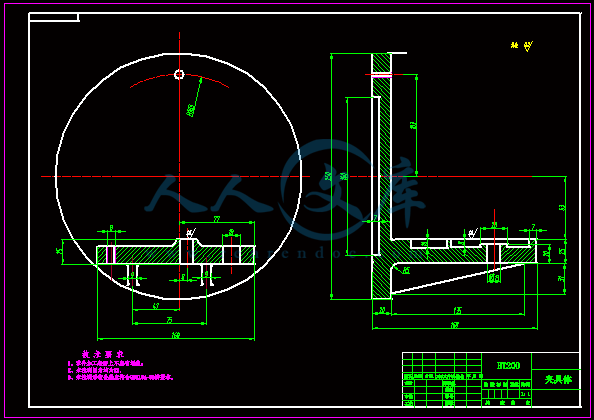Click the HT200 material label in title block
This screenshot has height=420, width=594.
[x=508, y=365]
